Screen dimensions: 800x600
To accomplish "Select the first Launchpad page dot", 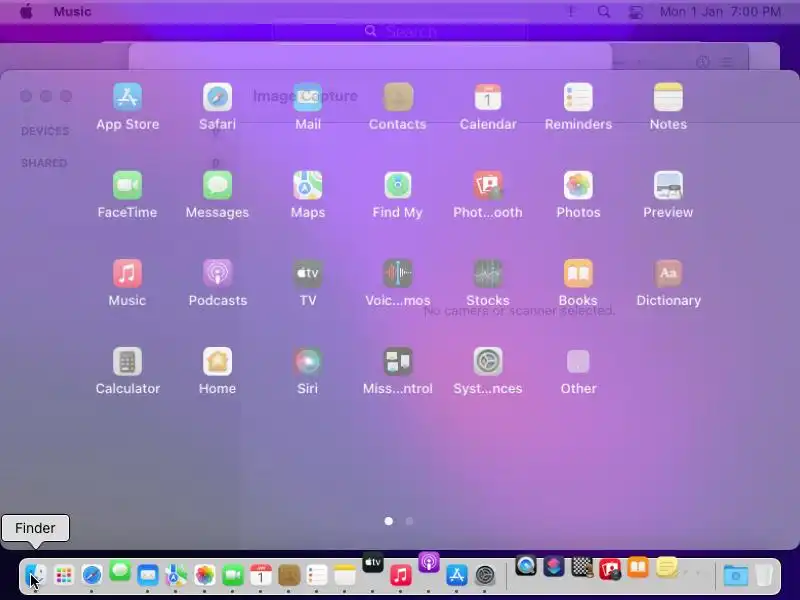I will [x=389, y=521].
